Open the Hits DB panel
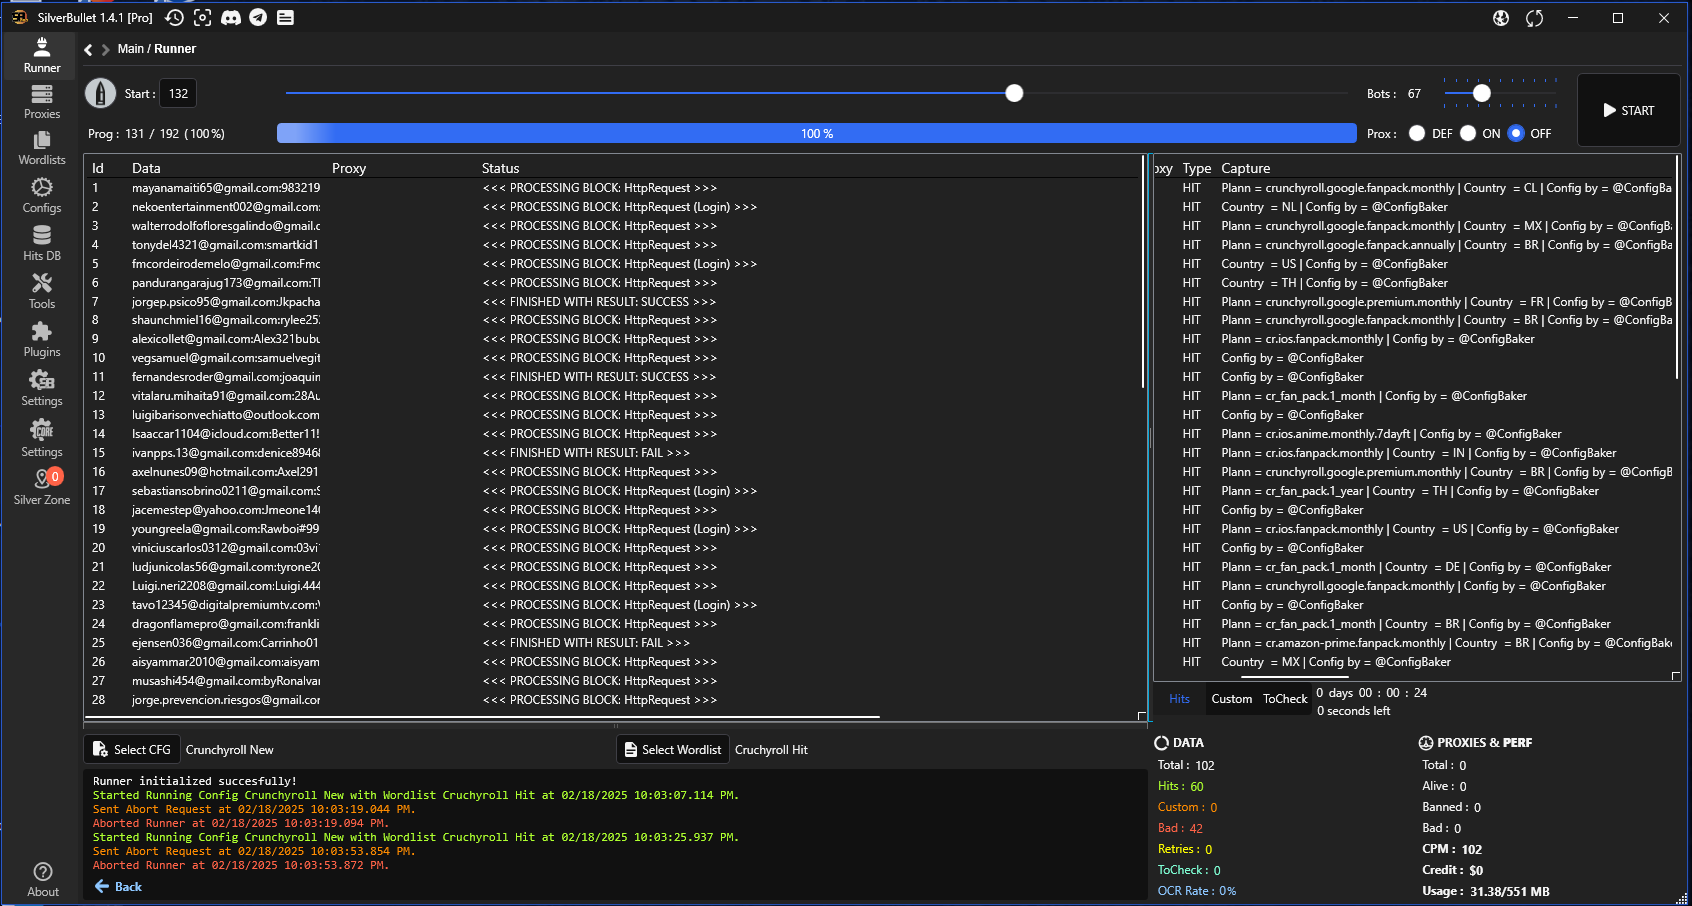The width and height of the screenshot is (1692, 906). 42,244
